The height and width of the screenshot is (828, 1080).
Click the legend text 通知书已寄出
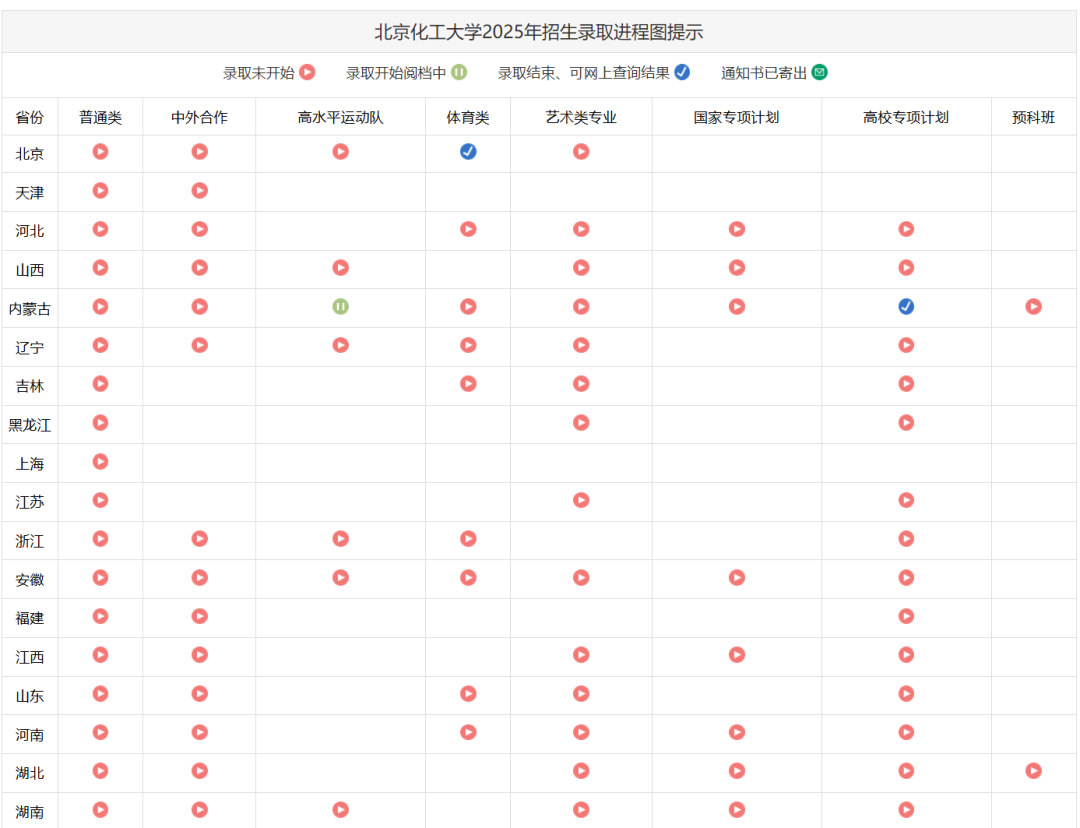click(764, 73)
